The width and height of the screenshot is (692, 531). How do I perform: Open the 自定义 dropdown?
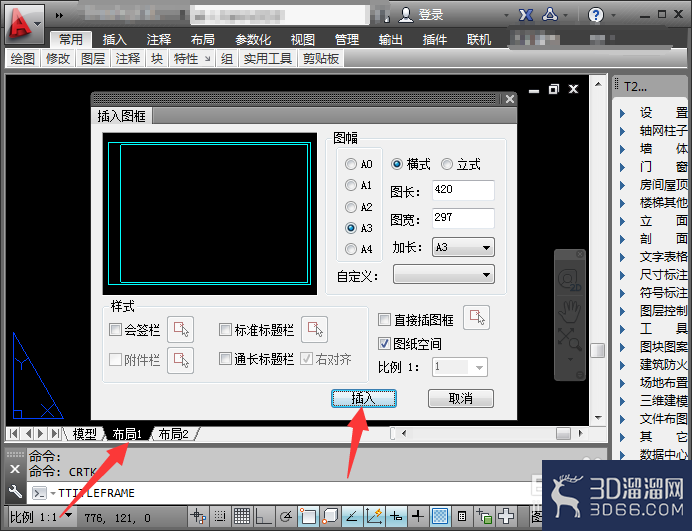444,275
